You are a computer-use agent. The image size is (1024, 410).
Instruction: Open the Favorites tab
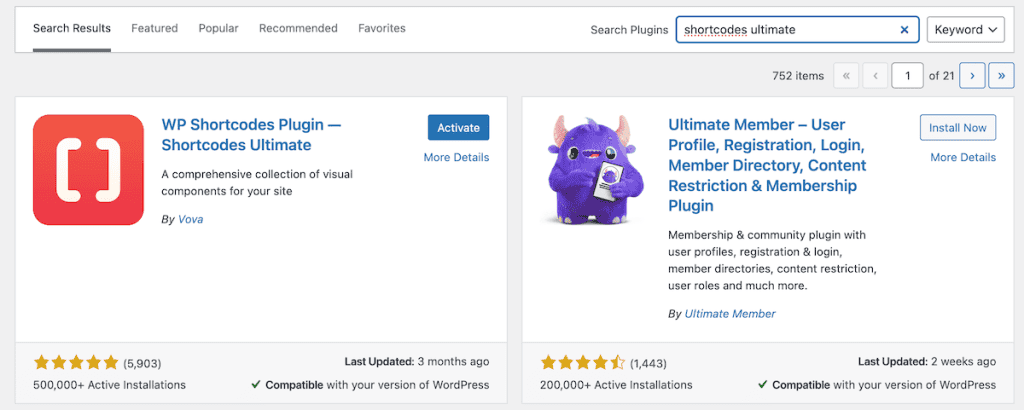click(382, 28)
